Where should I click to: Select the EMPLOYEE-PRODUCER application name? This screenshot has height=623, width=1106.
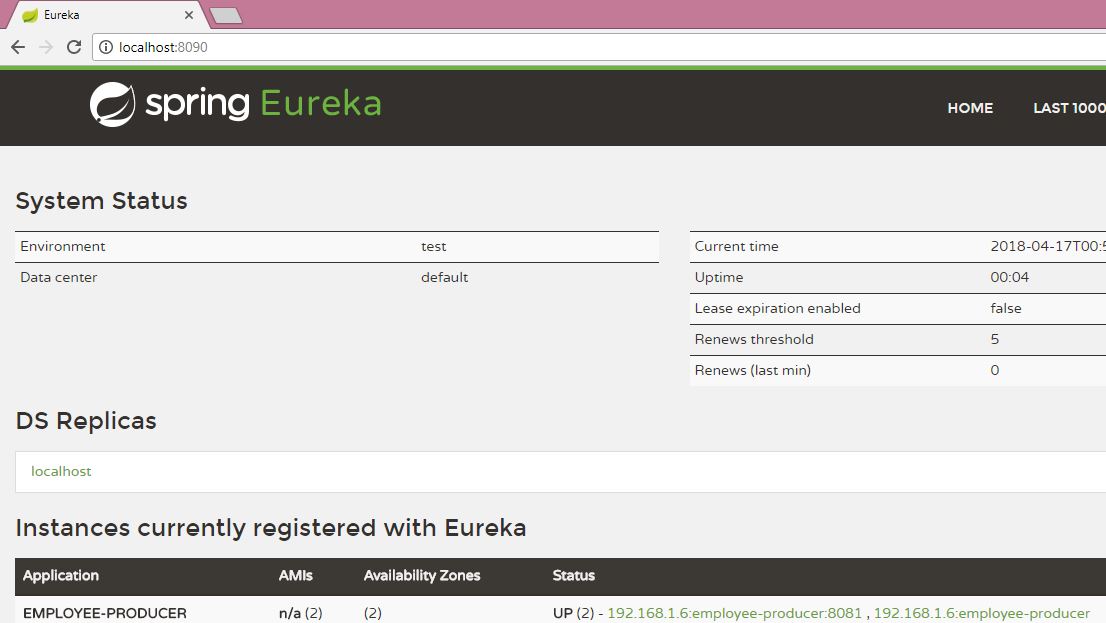(105, 613)
